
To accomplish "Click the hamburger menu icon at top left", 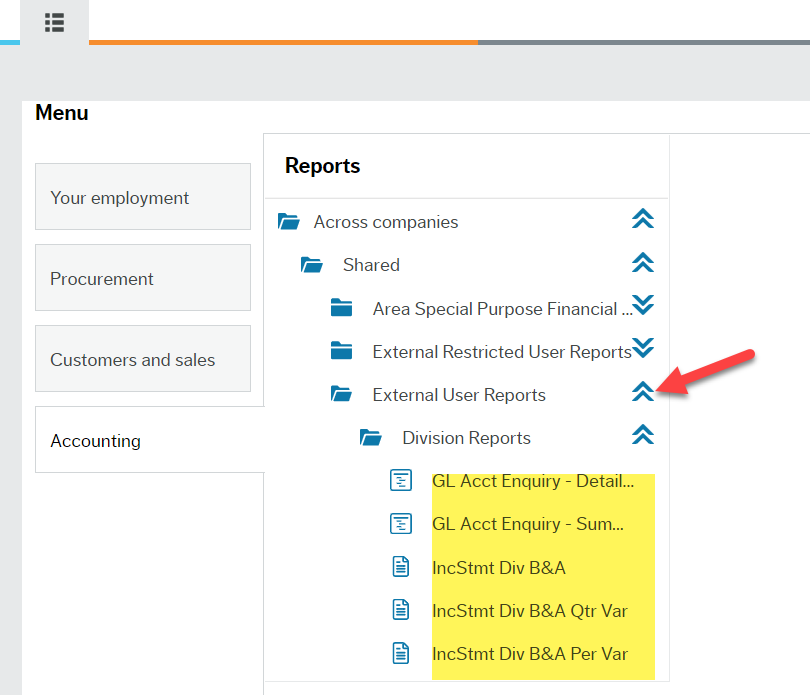I will (x=54, y=22).
